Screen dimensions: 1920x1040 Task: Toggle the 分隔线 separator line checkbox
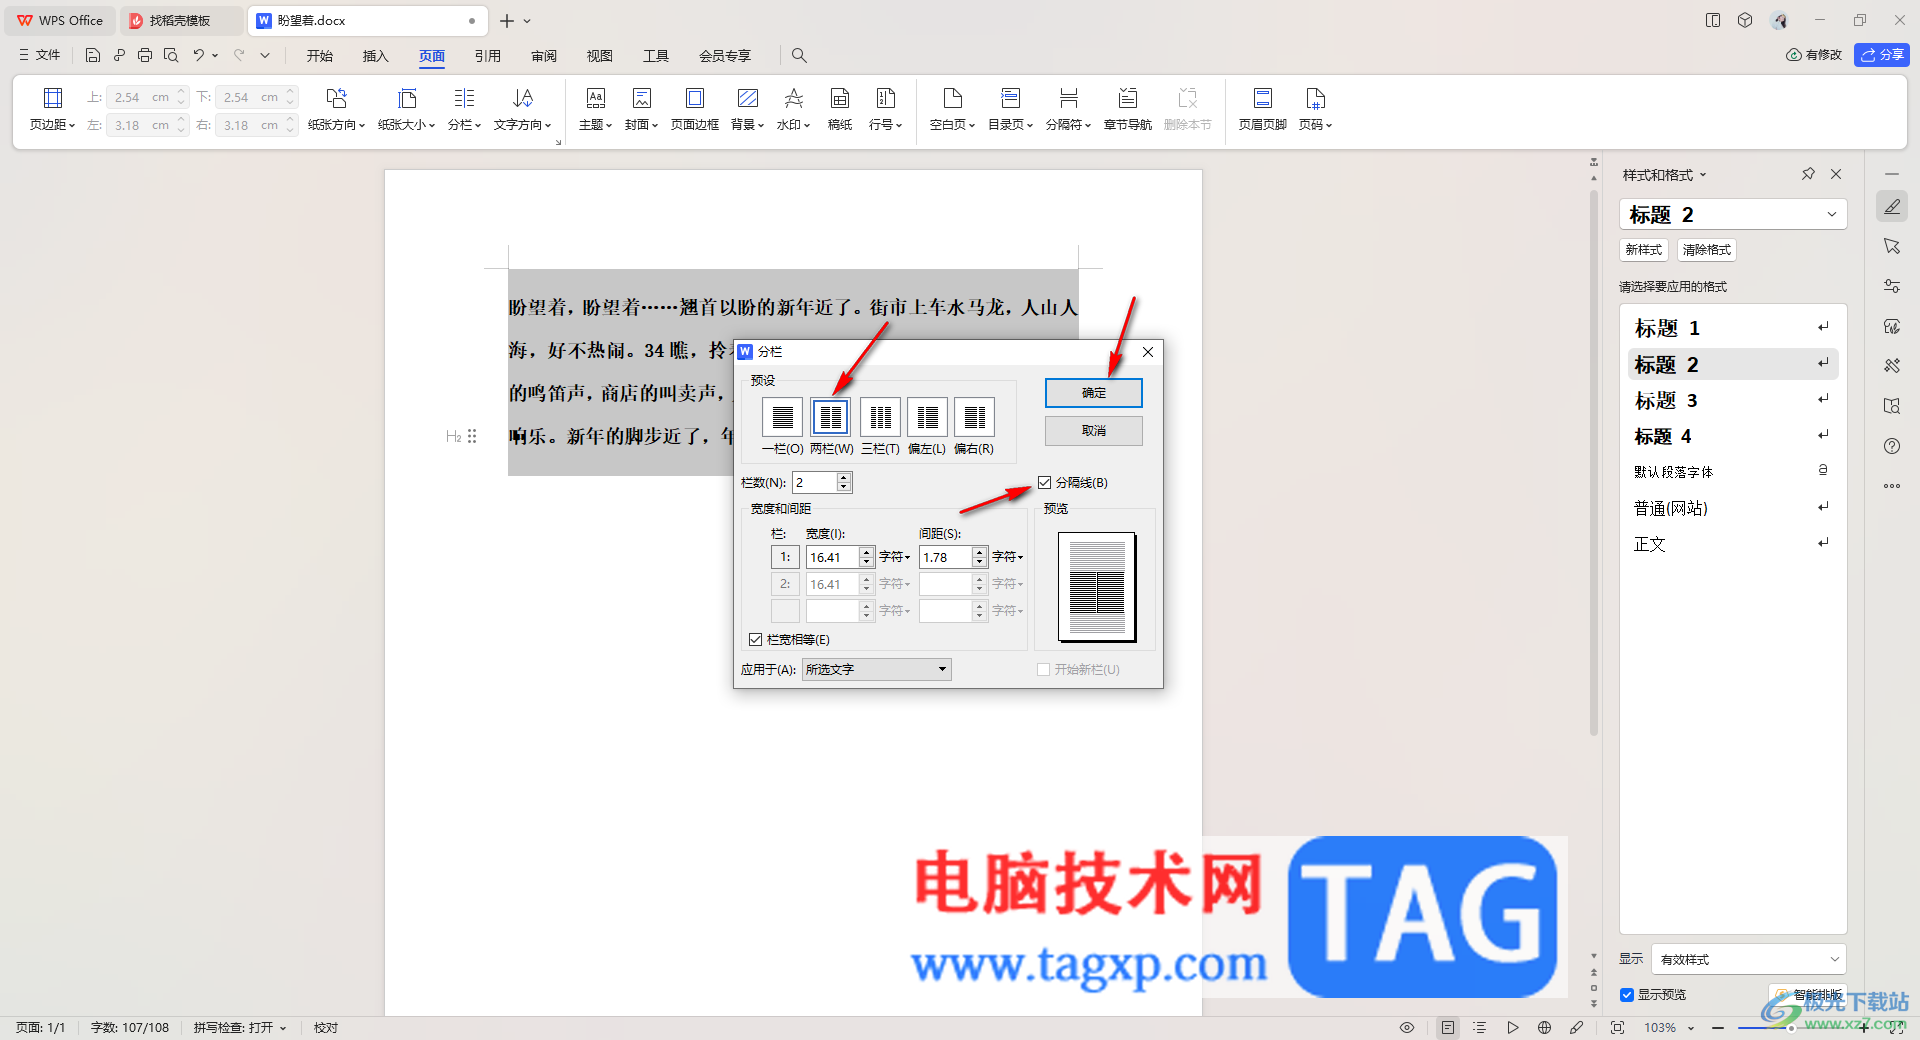pos(1045,482)
